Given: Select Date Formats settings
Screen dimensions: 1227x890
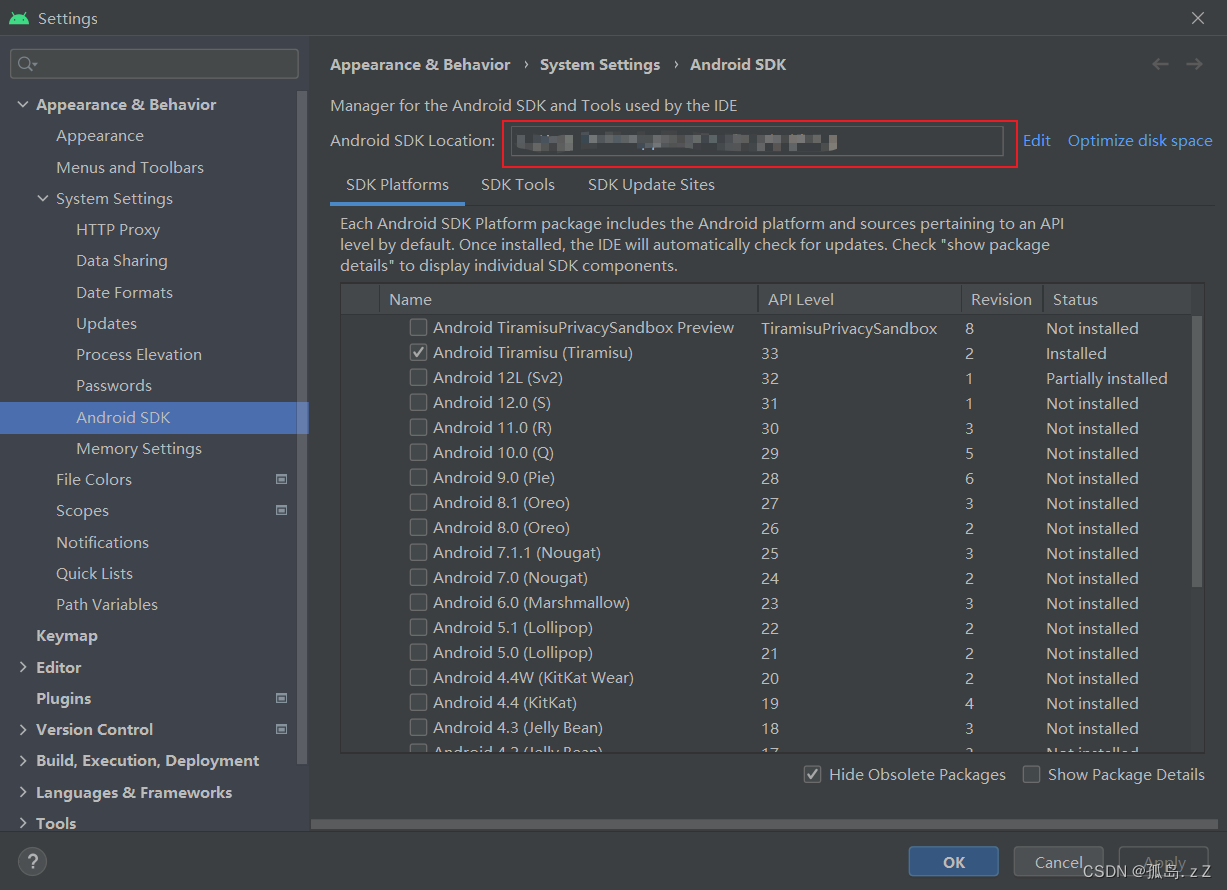Looking at the screenshot, I should coord(124,293).
